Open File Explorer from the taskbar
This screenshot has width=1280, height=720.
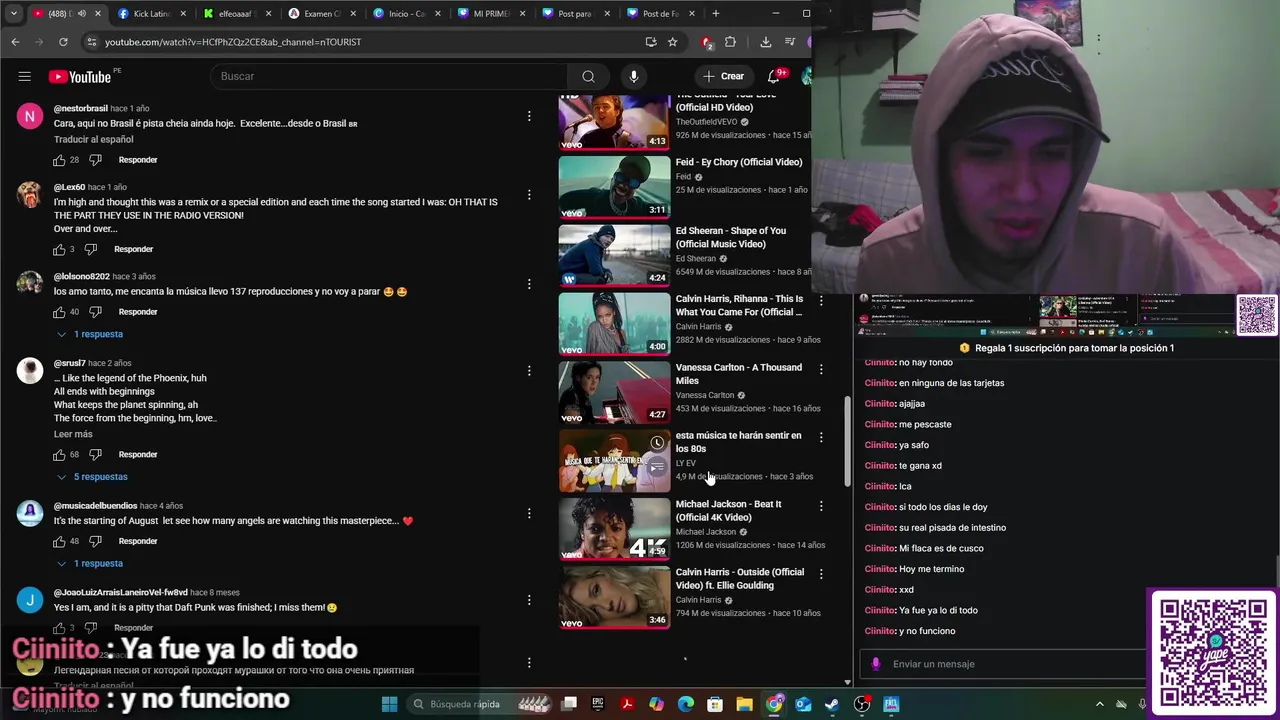pos(744,704)
